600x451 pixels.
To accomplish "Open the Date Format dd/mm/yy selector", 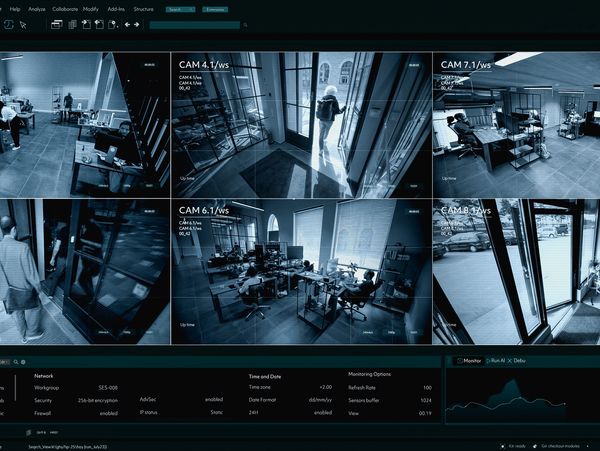I will [x=321, y=399].
